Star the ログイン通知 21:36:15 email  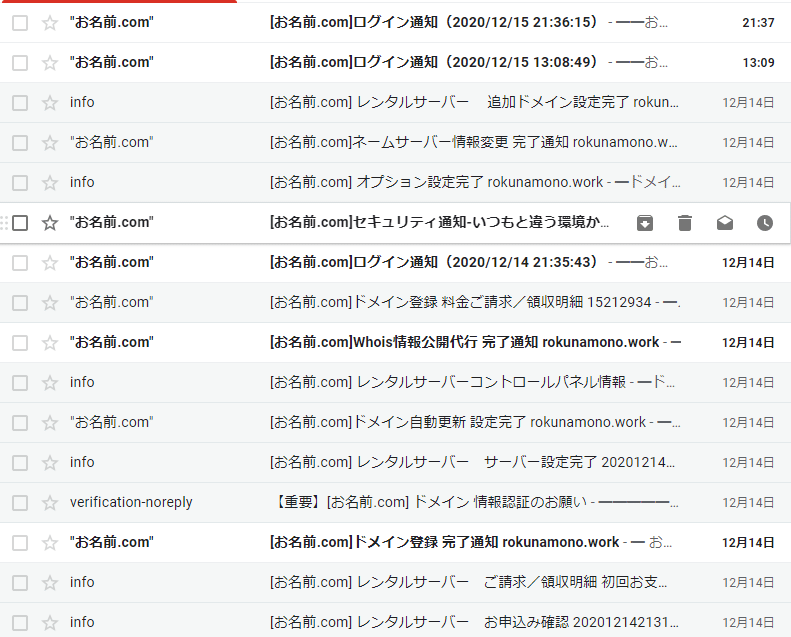pyautogui.click(x=49, y=23)
